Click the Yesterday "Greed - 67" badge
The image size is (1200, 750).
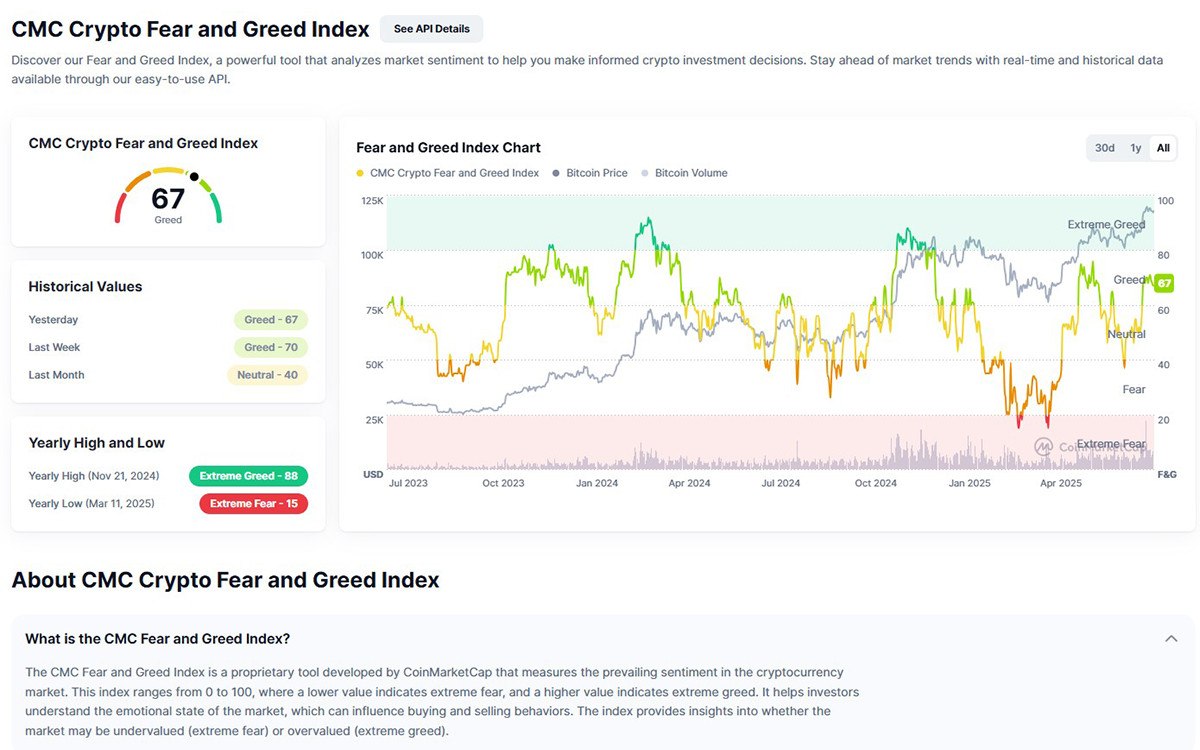point(271,320)
